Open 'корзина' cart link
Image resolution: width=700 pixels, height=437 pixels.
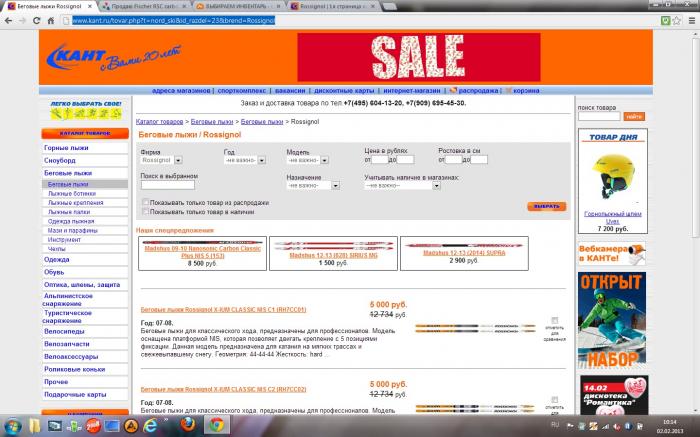tap(526, 91)
